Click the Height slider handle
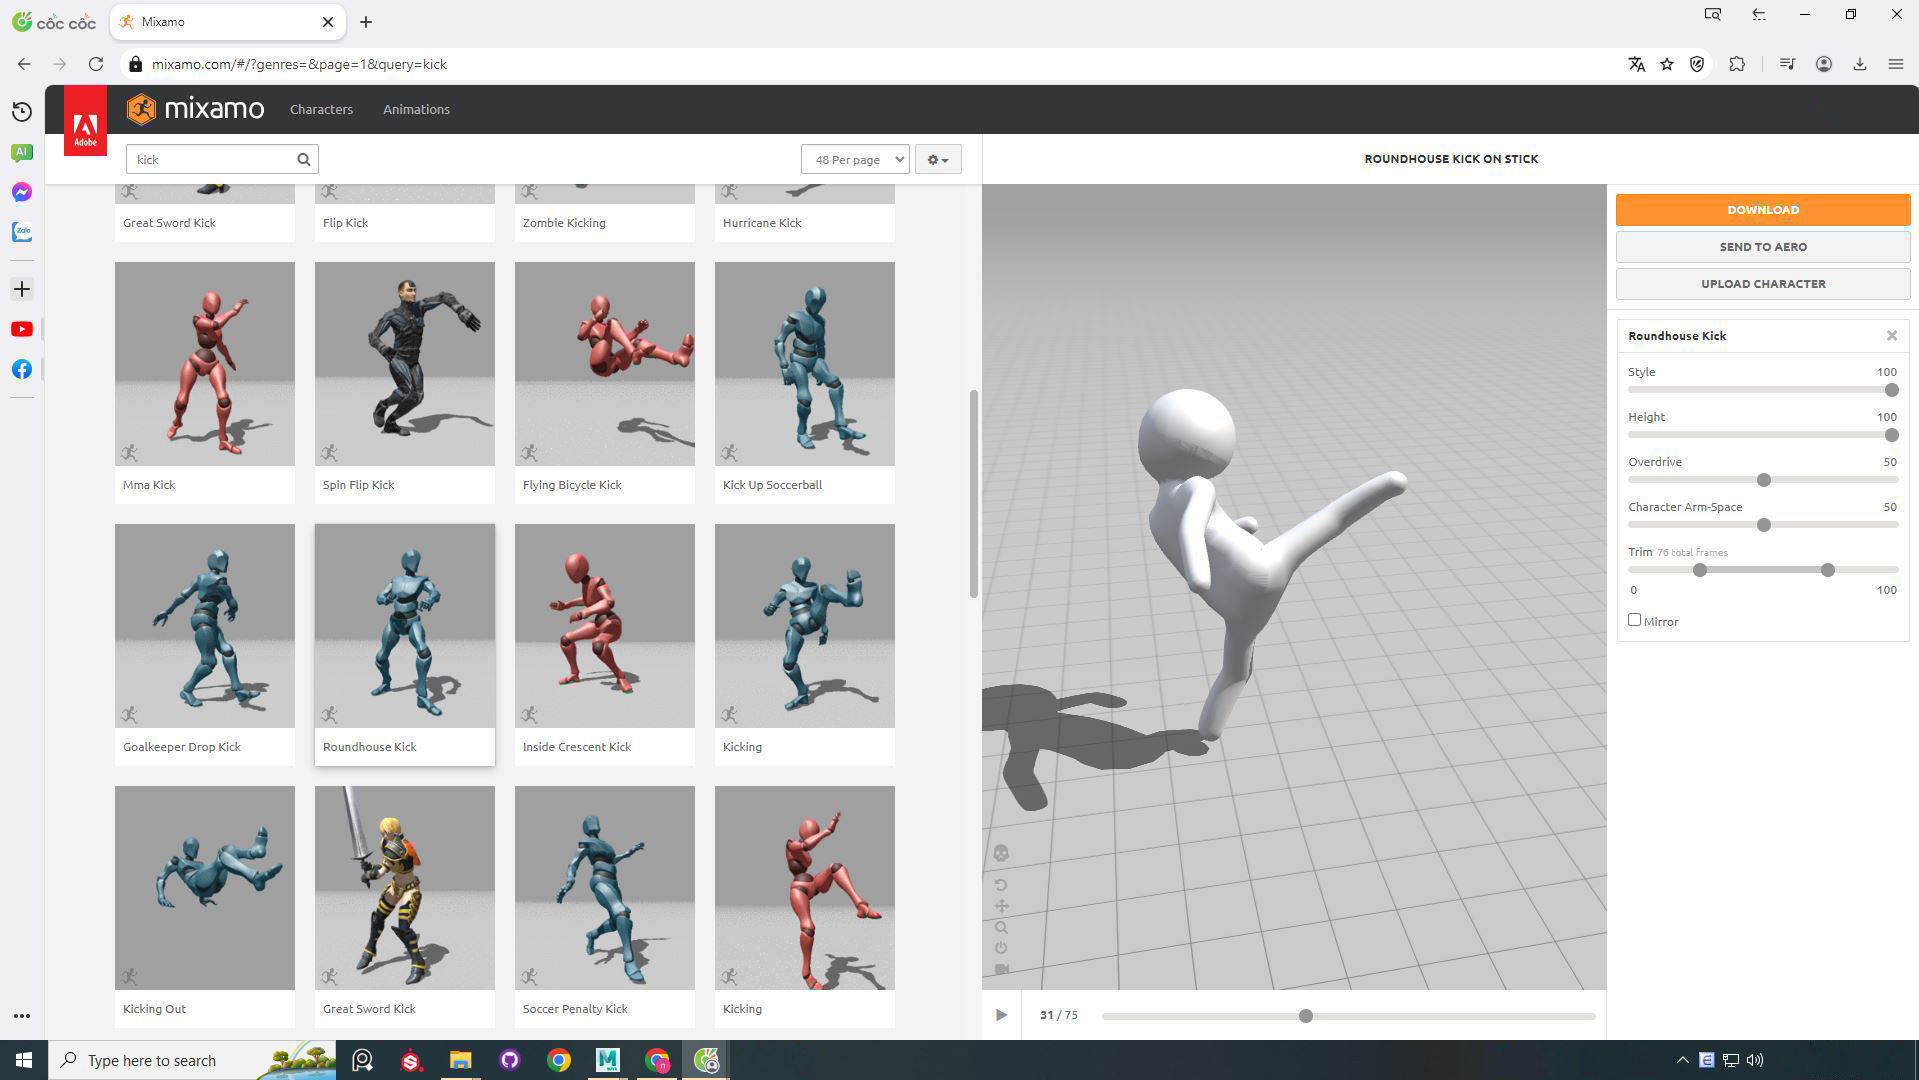This screenshot has width=1919, height=1080. click(x=1891, y=435)
